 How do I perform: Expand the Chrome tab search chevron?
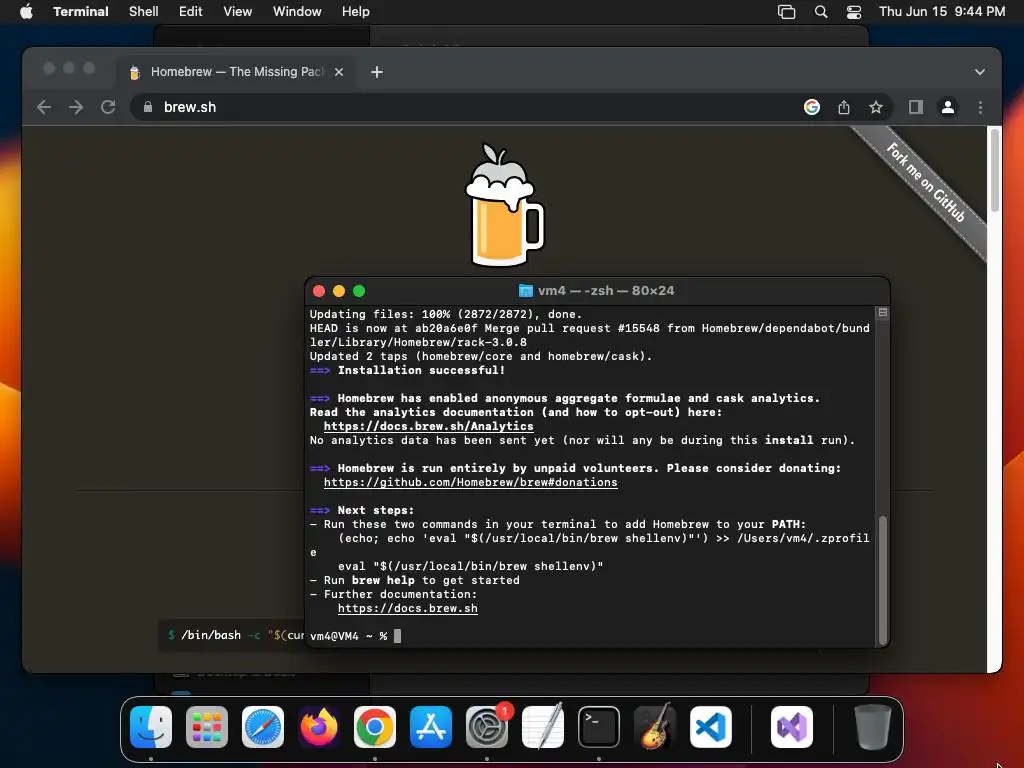click(980, 72)
